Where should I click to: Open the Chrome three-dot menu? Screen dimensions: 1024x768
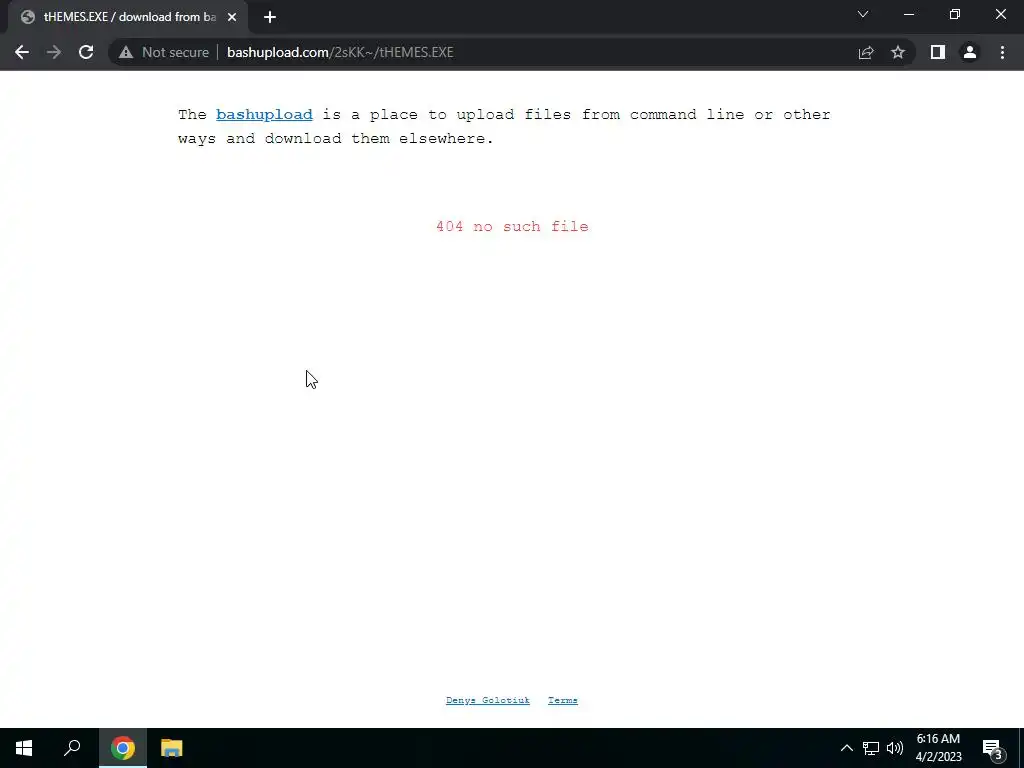[1002, 52]
